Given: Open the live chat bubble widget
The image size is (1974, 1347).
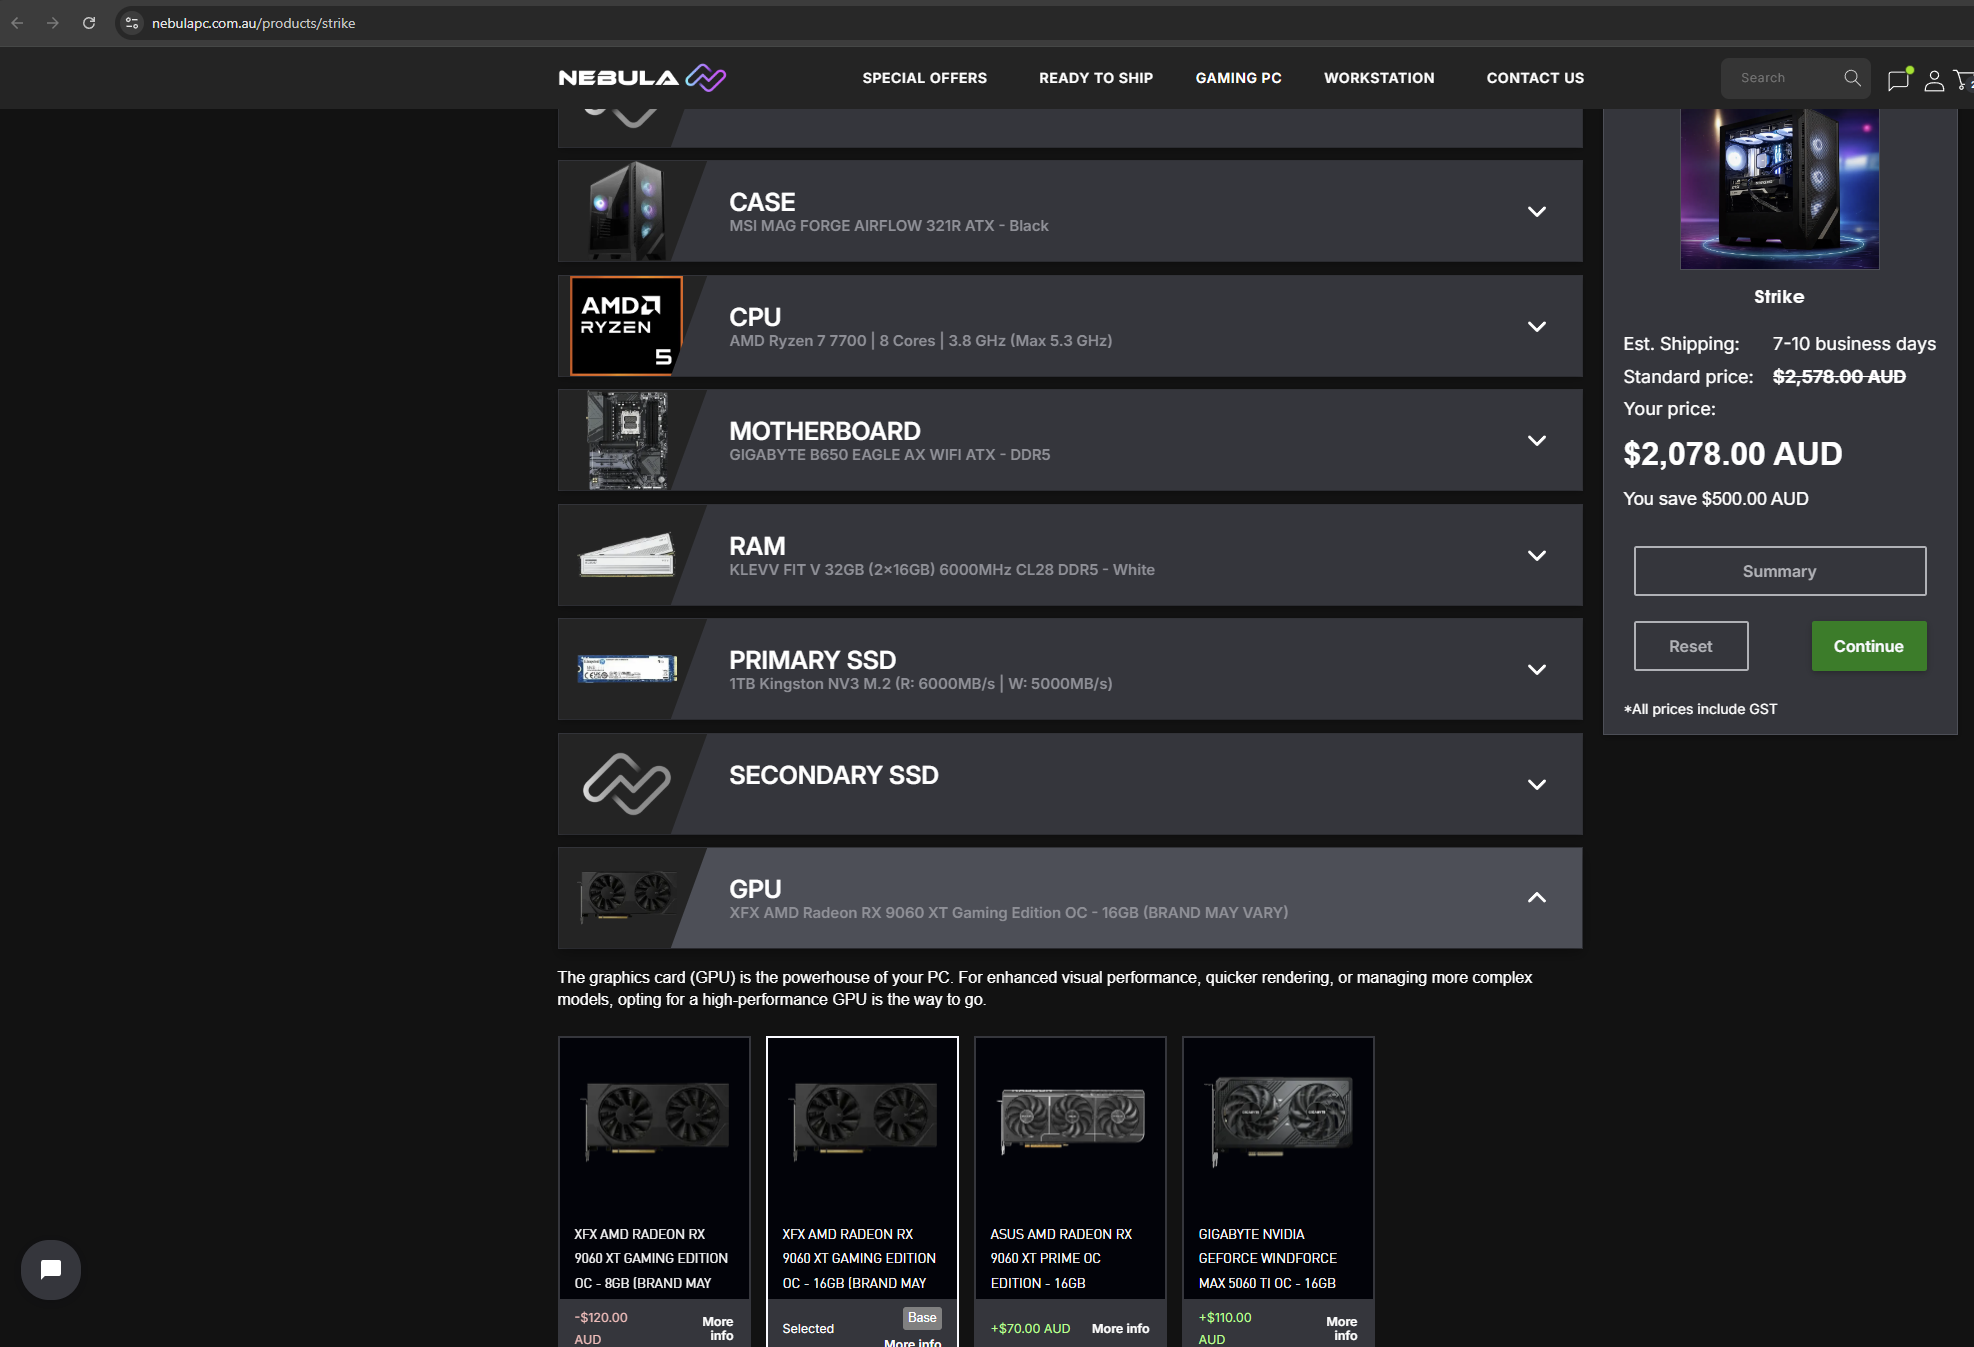Looking at the screenshot, I should click(51, 1269).
